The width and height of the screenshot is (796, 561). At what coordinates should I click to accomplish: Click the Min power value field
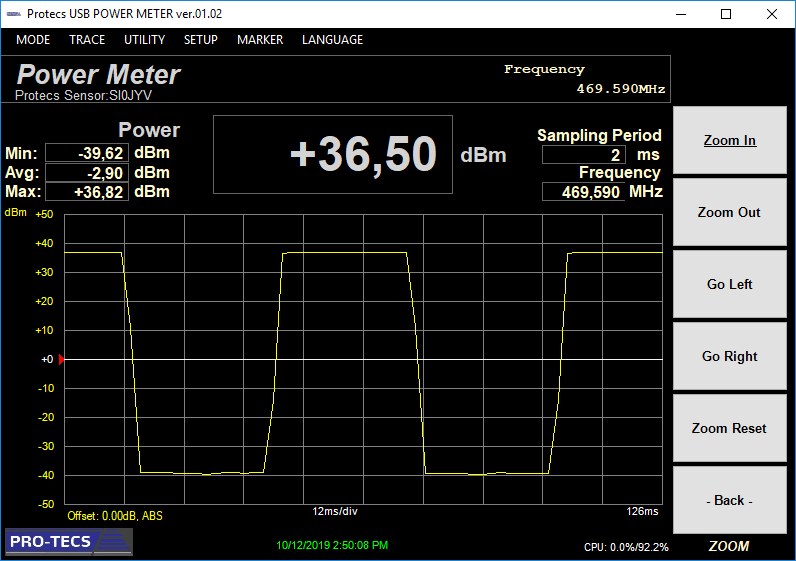[x=87, y=153]
